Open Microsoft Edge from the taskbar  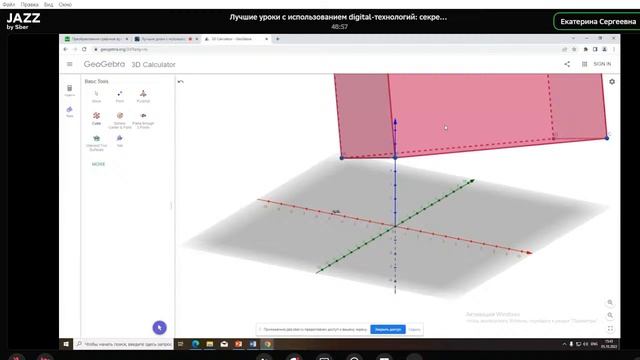(x=196, y=344)
